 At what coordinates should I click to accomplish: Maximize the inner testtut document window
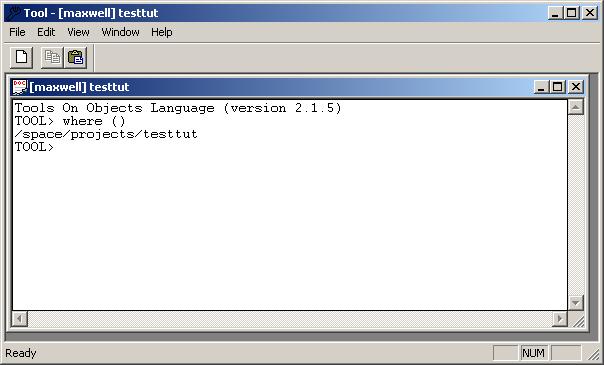click(x=557, y=87)
